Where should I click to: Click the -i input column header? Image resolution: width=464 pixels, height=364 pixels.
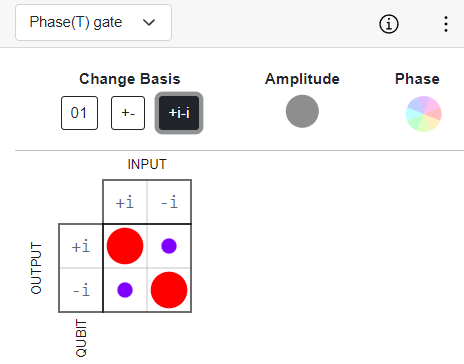coord(169,202)
